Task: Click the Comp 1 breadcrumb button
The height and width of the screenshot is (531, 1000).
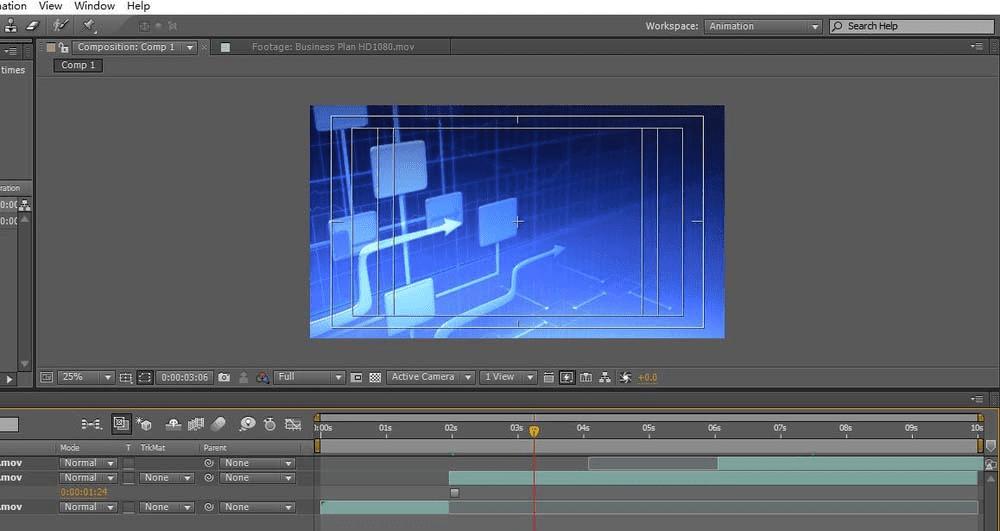Action: click(x=78, y=65)
